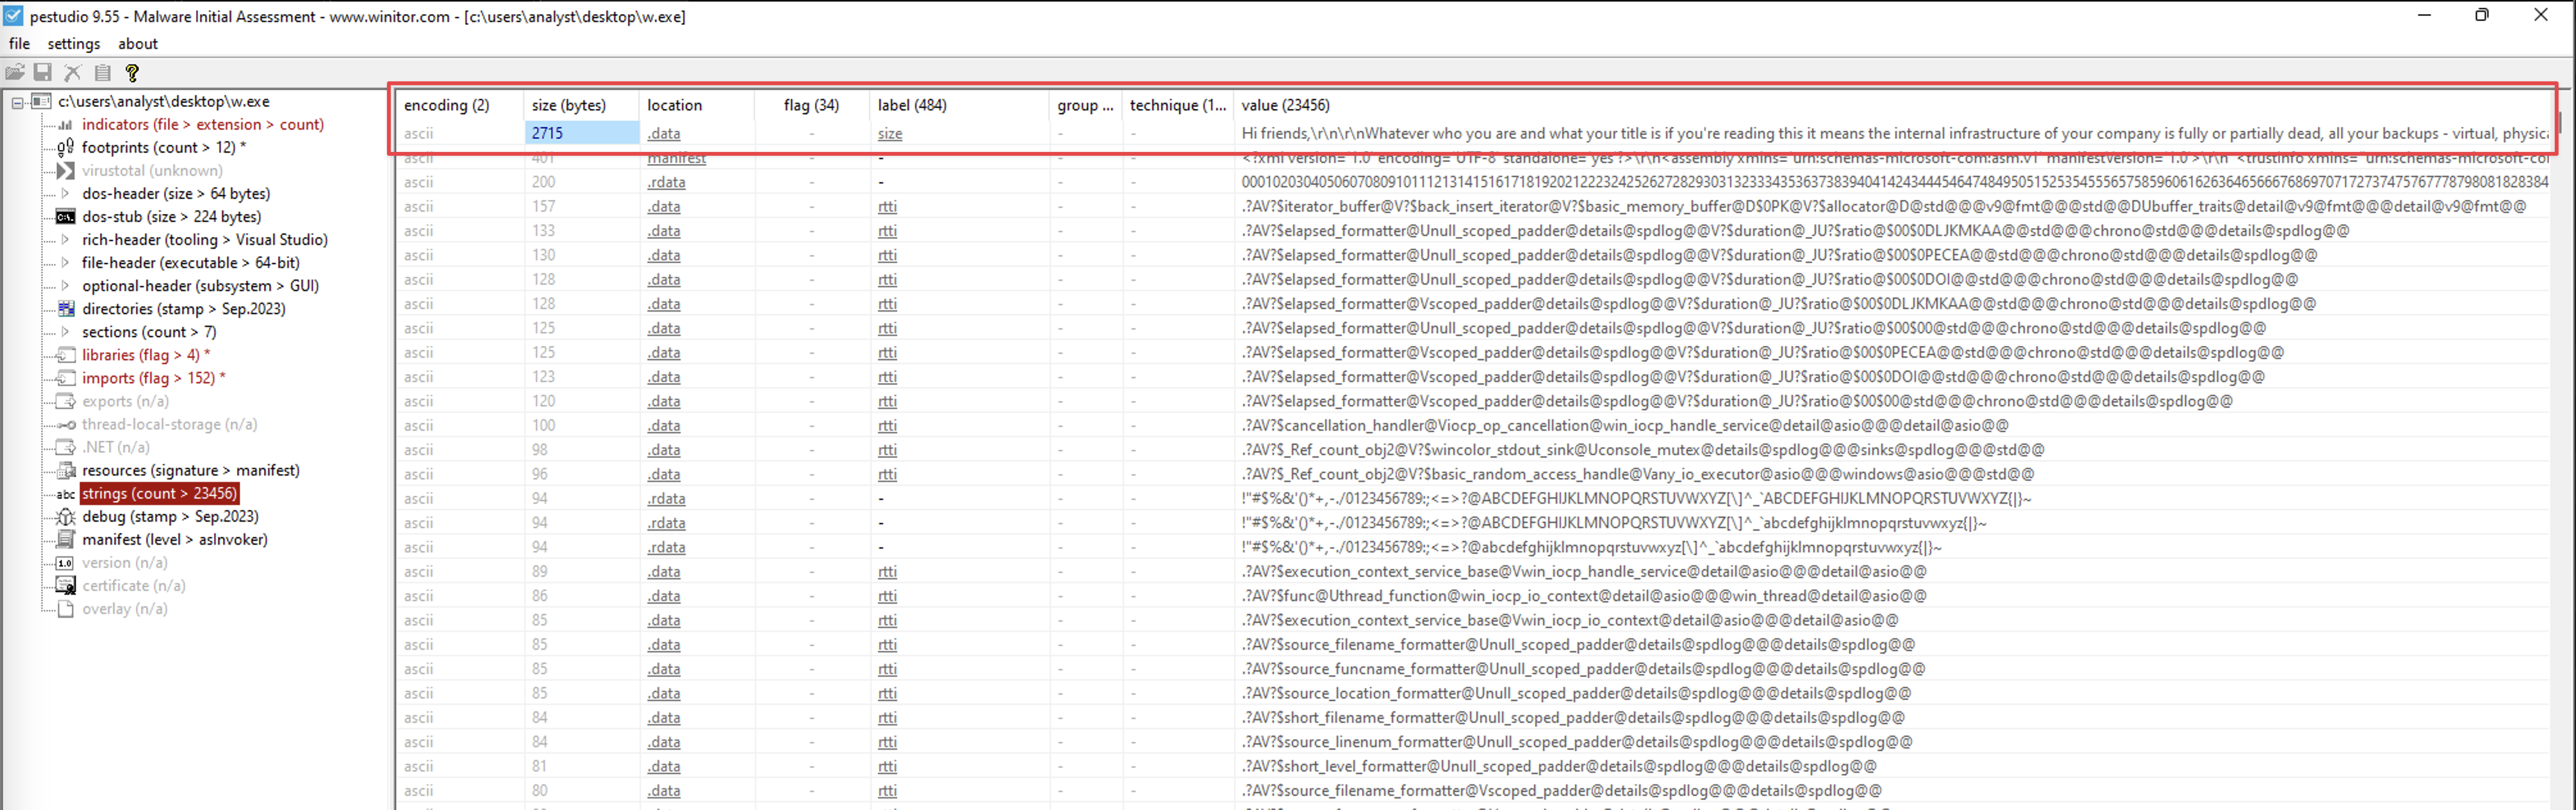Screen dimensions: 2576x810
Task: Expand the dos-header tree node
Action: 65,193
